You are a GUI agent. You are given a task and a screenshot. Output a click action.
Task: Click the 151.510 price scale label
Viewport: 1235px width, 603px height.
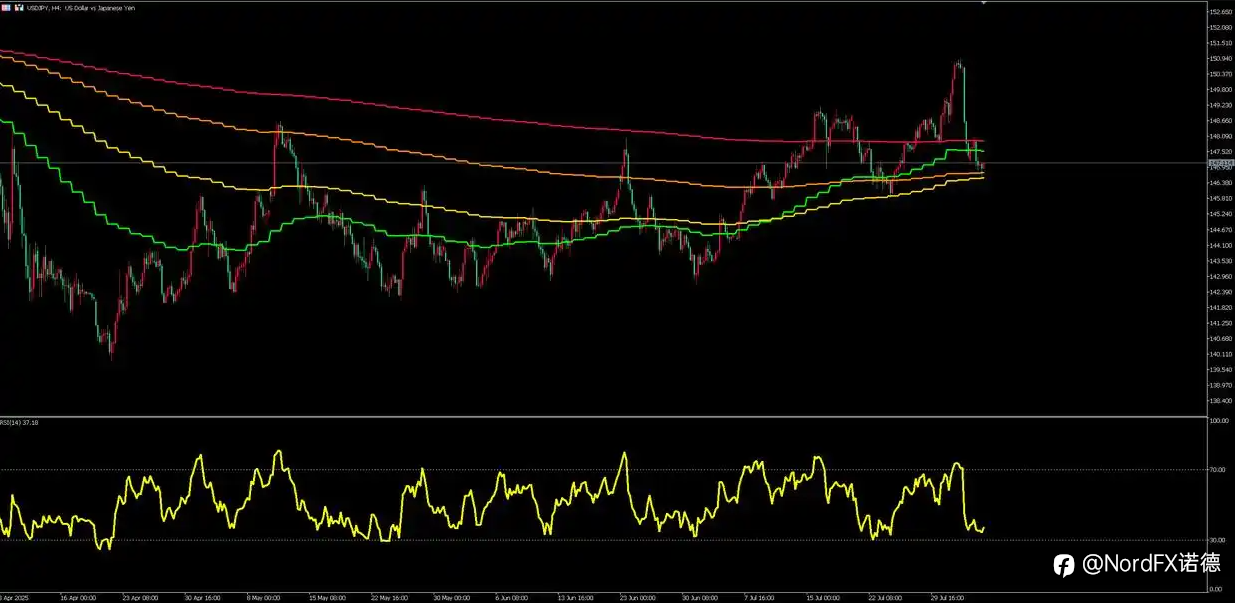(x=1220, y=43)
